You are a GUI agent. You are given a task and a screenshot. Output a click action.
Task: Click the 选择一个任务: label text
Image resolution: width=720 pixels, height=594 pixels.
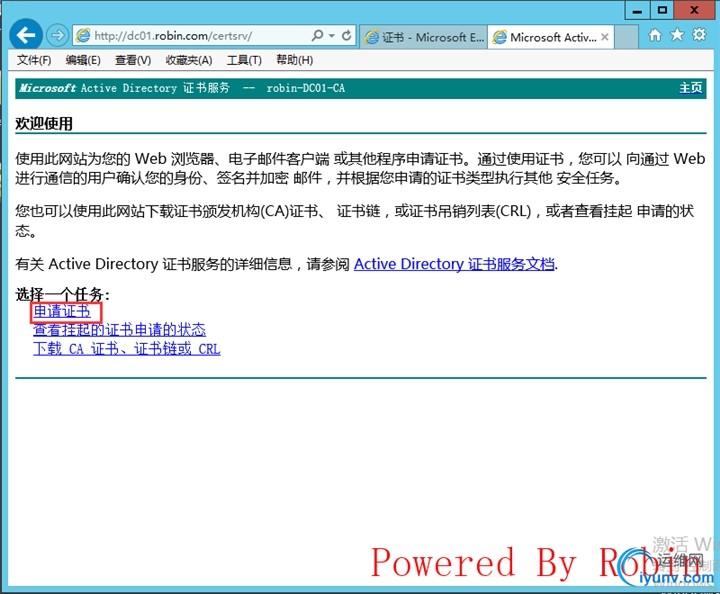pos(62,294)
